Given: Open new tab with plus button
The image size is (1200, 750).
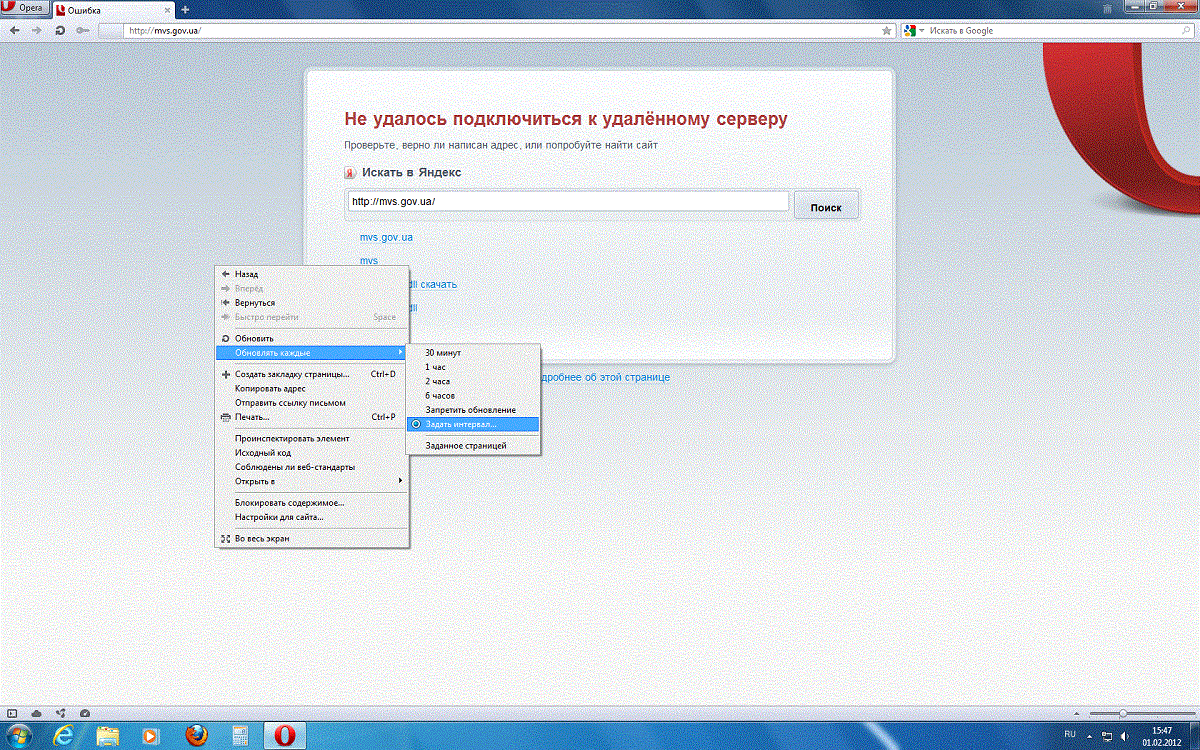Looking at the screenshot, I should pos(185,9).
